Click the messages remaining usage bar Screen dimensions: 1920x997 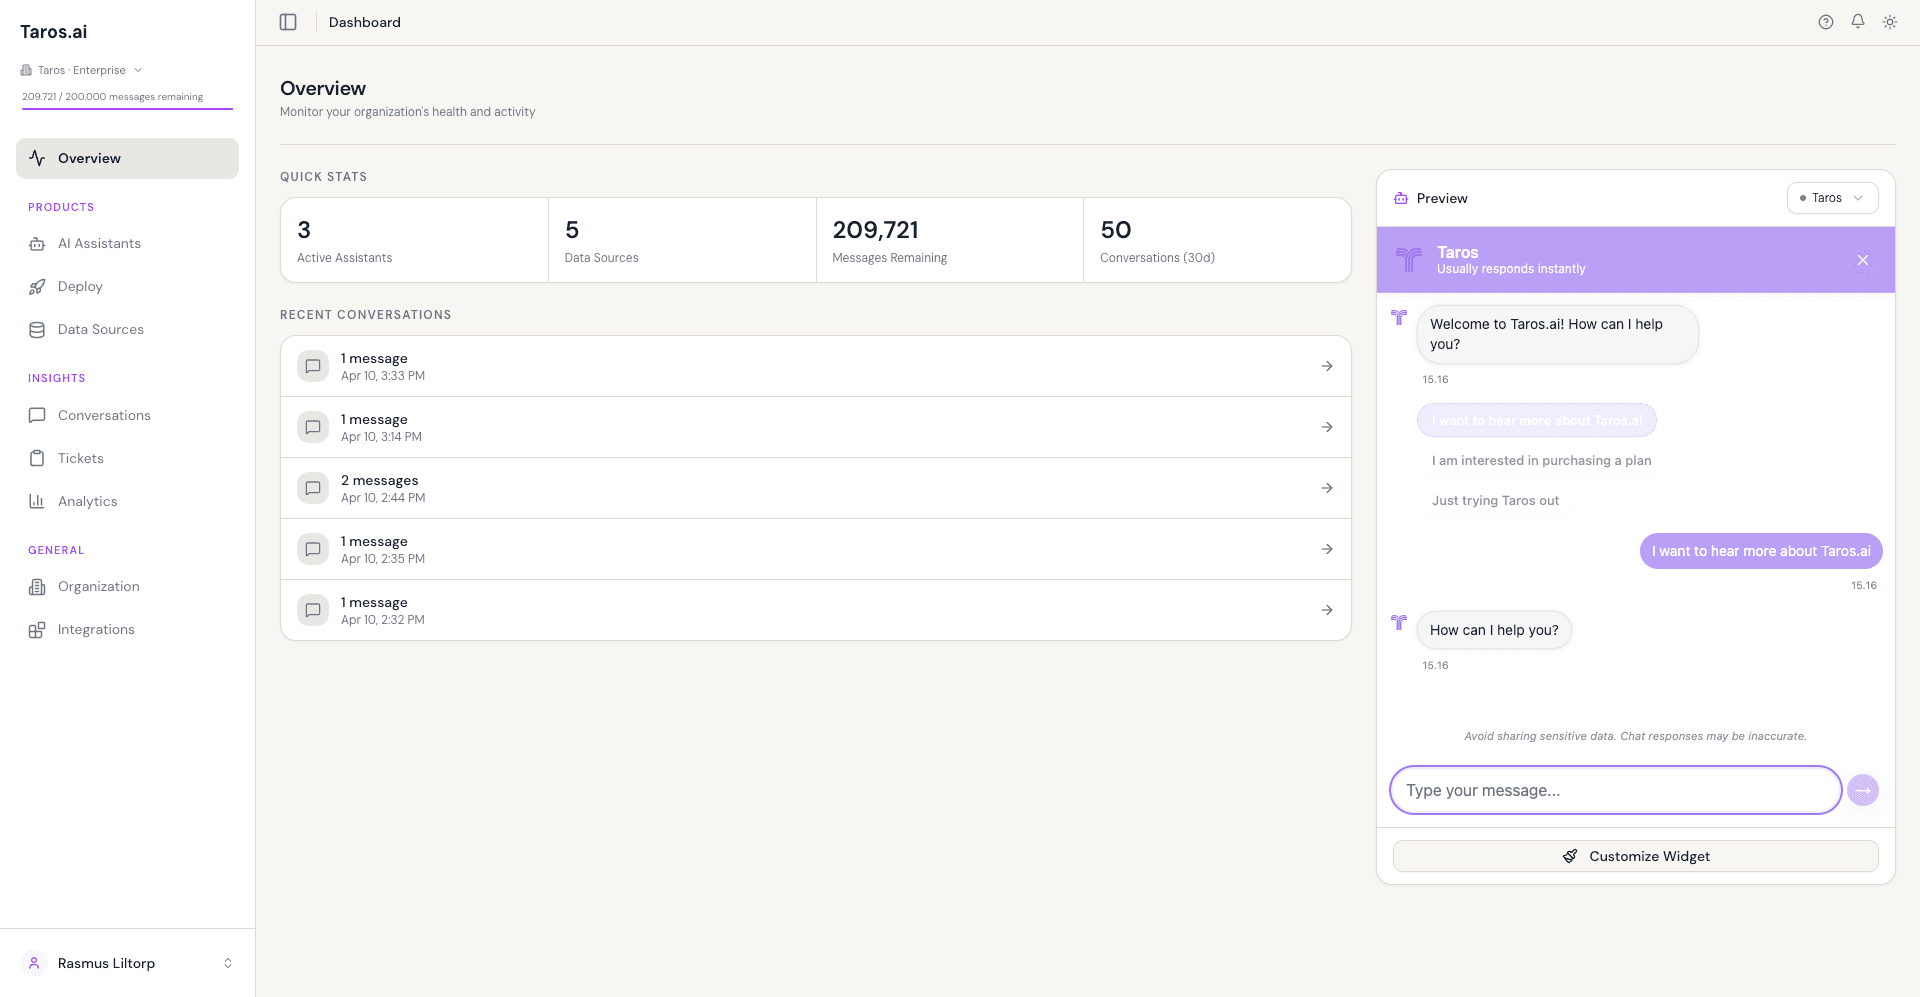[127, 108]
